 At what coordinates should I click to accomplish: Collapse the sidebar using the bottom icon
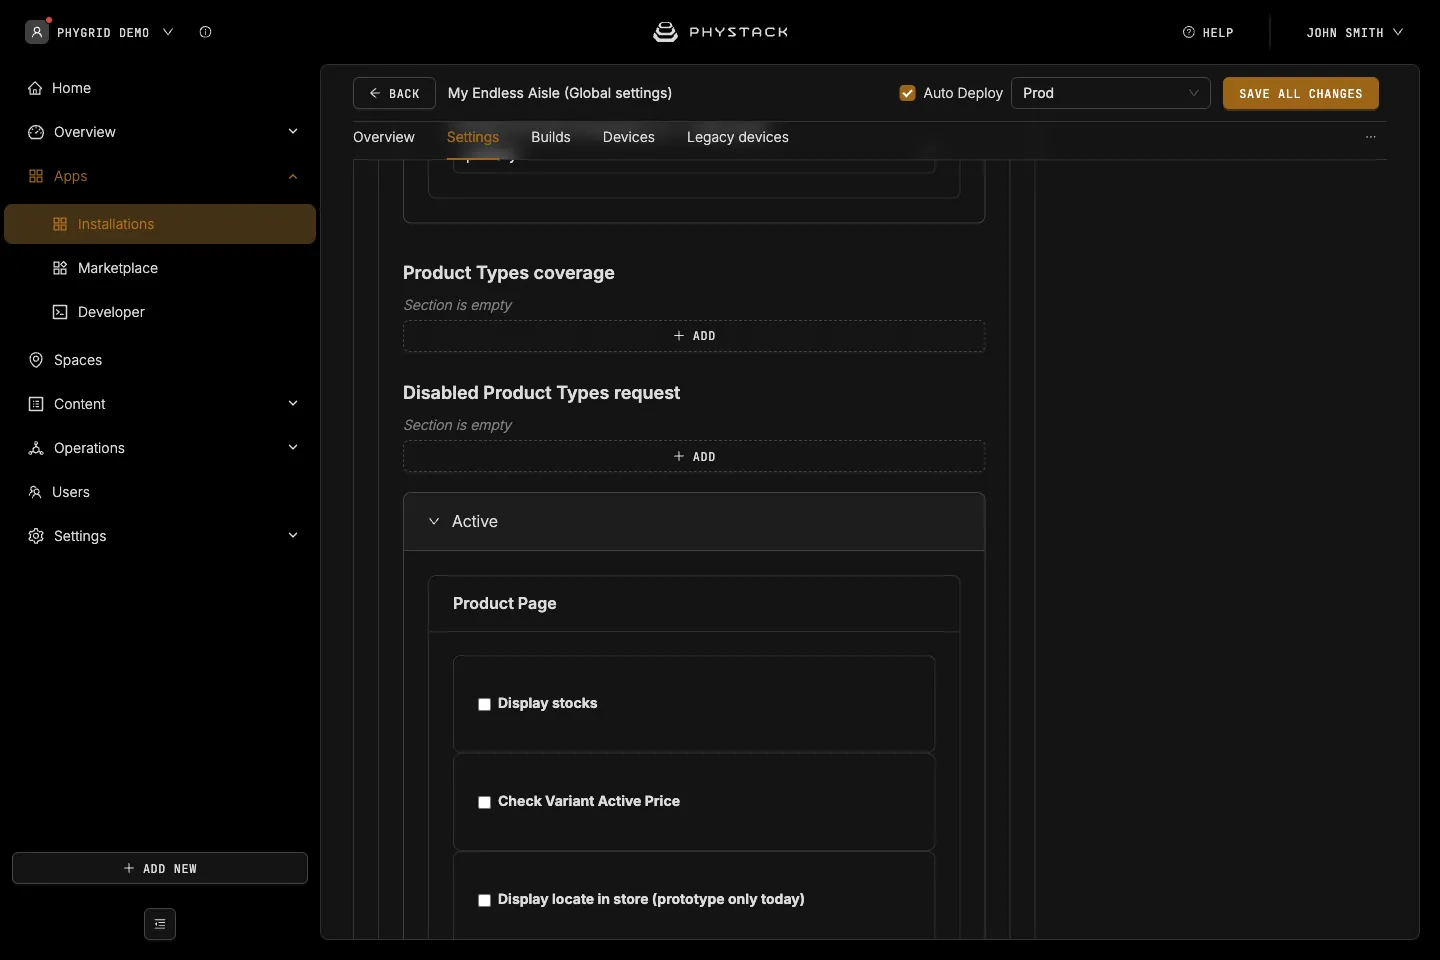pyautogui.click(x=160, y=924)
